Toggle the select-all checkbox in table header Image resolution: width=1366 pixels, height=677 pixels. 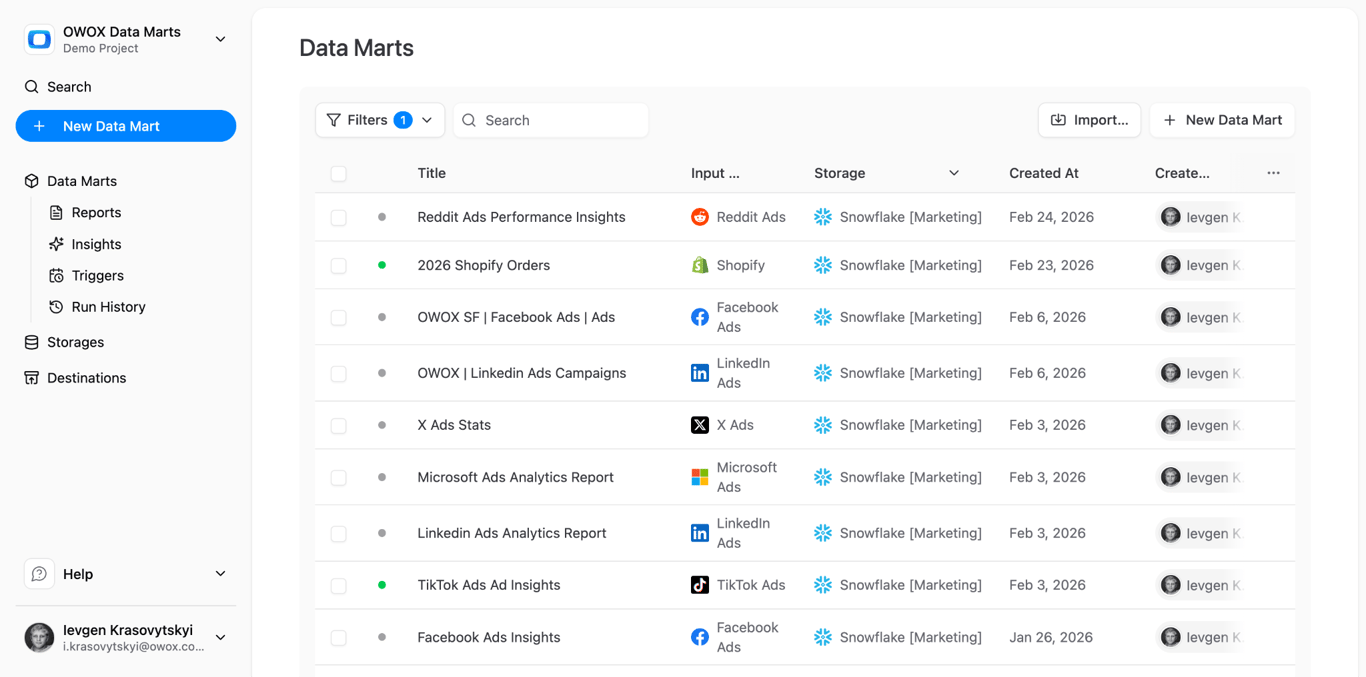(339, 174)
